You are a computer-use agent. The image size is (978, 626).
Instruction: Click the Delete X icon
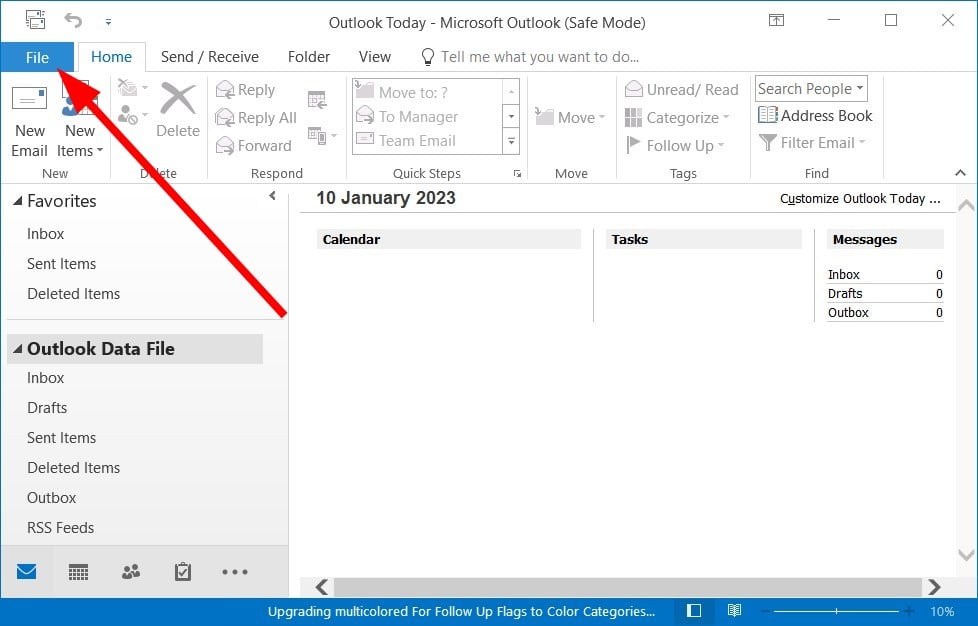(178, 99)
